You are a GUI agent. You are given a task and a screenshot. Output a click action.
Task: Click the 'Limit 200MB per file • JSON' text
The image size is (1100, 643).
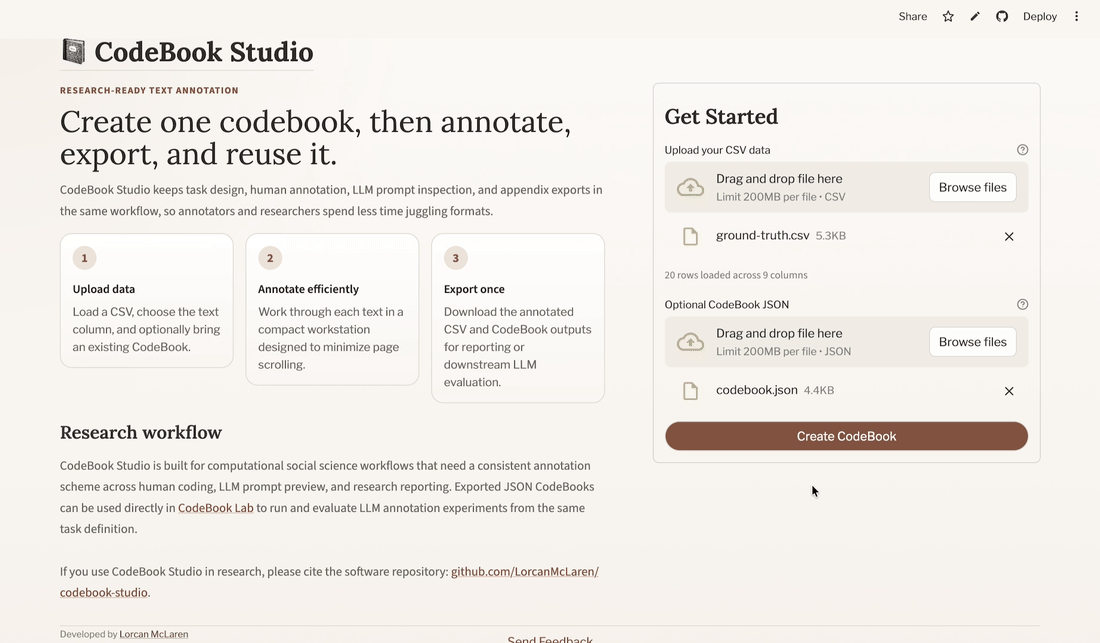(783, 351)
